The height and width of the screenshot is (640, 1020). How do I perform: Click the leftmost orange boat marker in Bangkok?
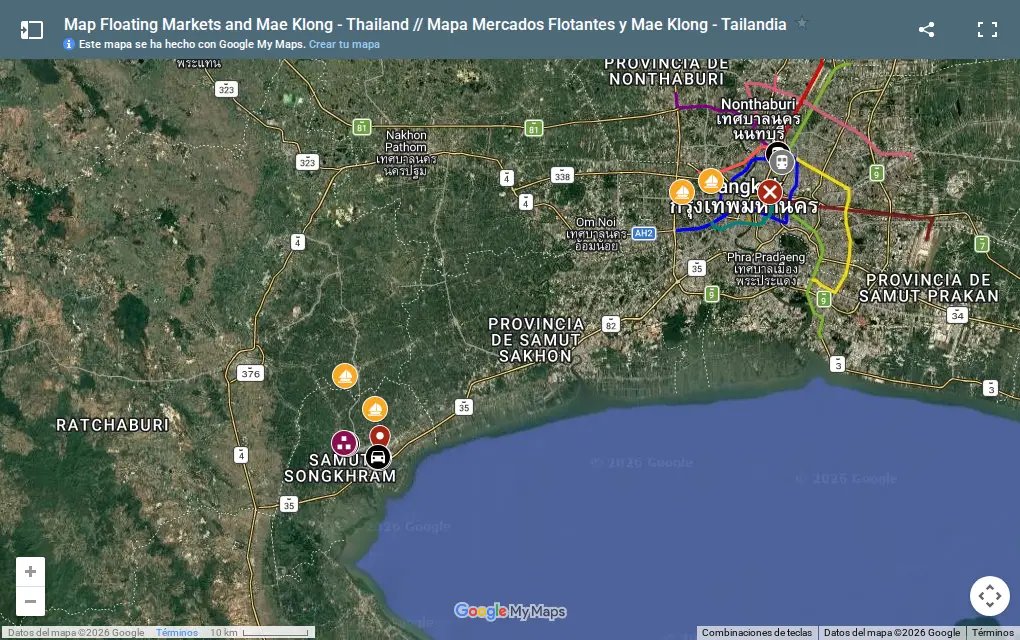tap(682, 193)
